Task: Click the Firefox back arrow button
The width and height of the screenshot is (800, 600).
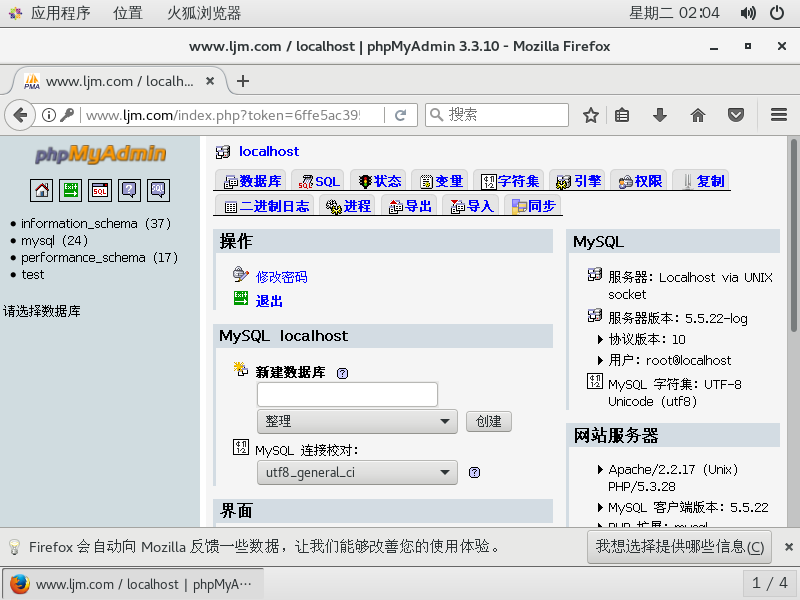Action: (20, 115)
